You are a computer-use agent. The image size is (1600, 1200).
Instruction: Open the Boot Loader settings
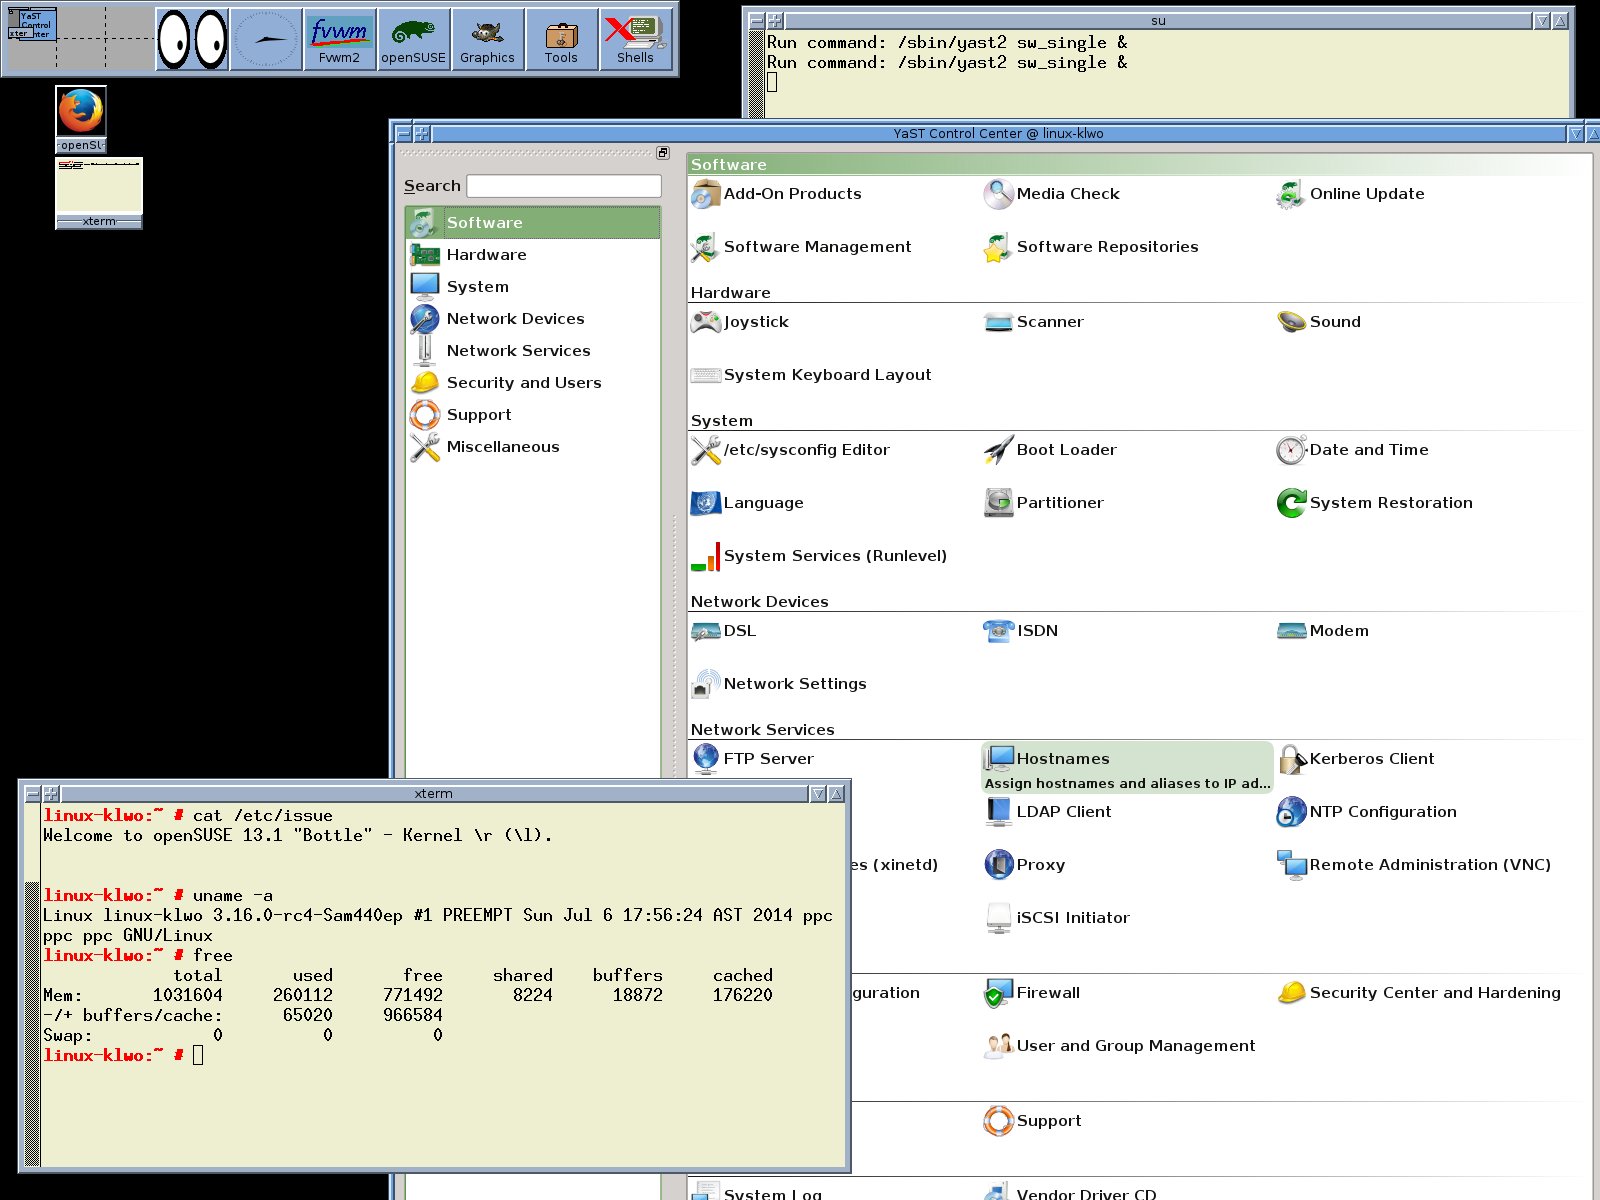[x=1065, y=450]
